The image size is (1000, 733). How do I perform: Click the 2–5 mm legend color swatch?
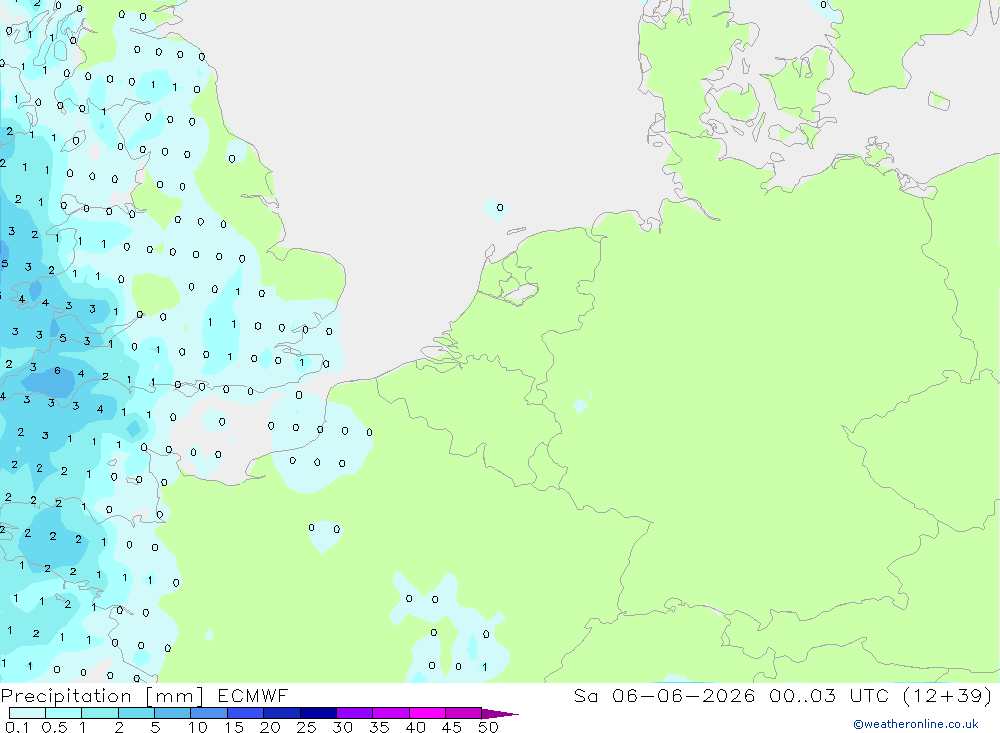click(136, 713)
